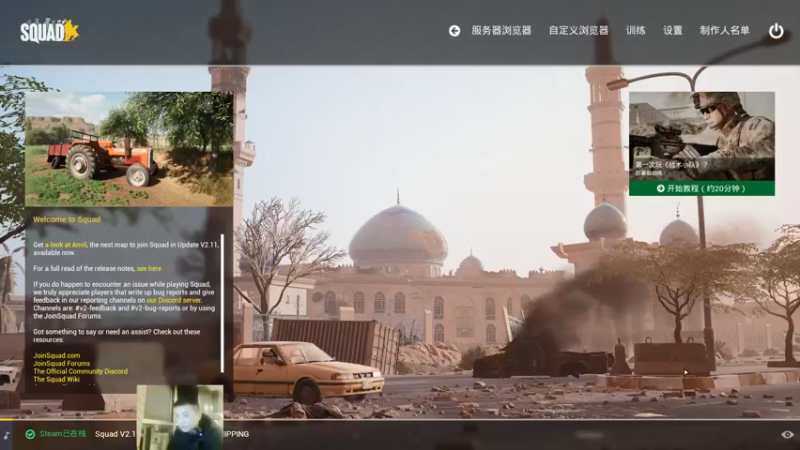
Task: Click the back arrow icon
Action: tap(454, 31)
